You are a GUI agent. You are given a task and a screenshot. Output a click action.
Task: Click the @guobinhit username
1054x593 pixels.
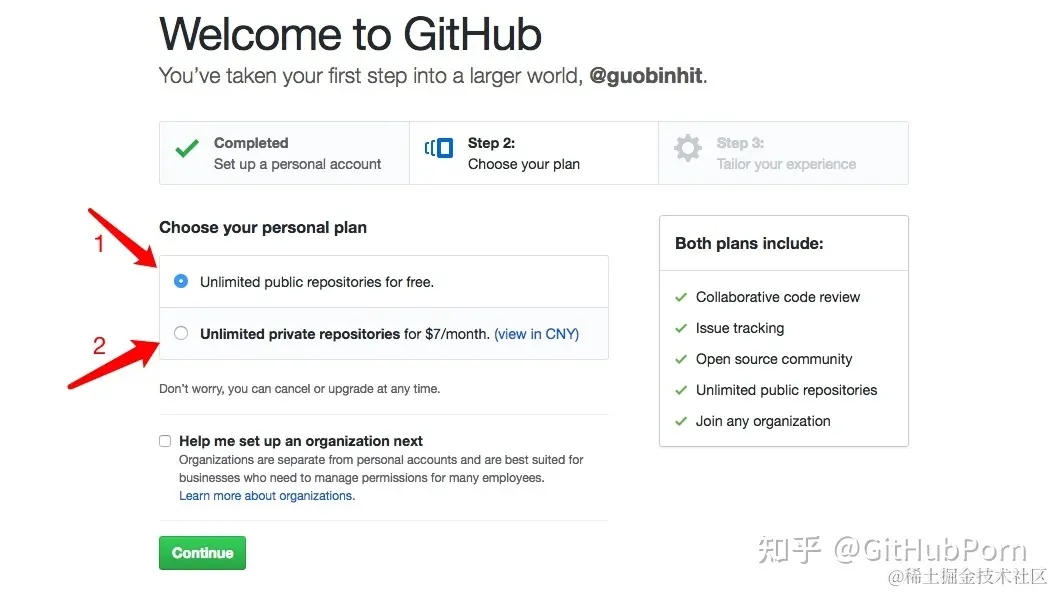(x=646, y=76)
